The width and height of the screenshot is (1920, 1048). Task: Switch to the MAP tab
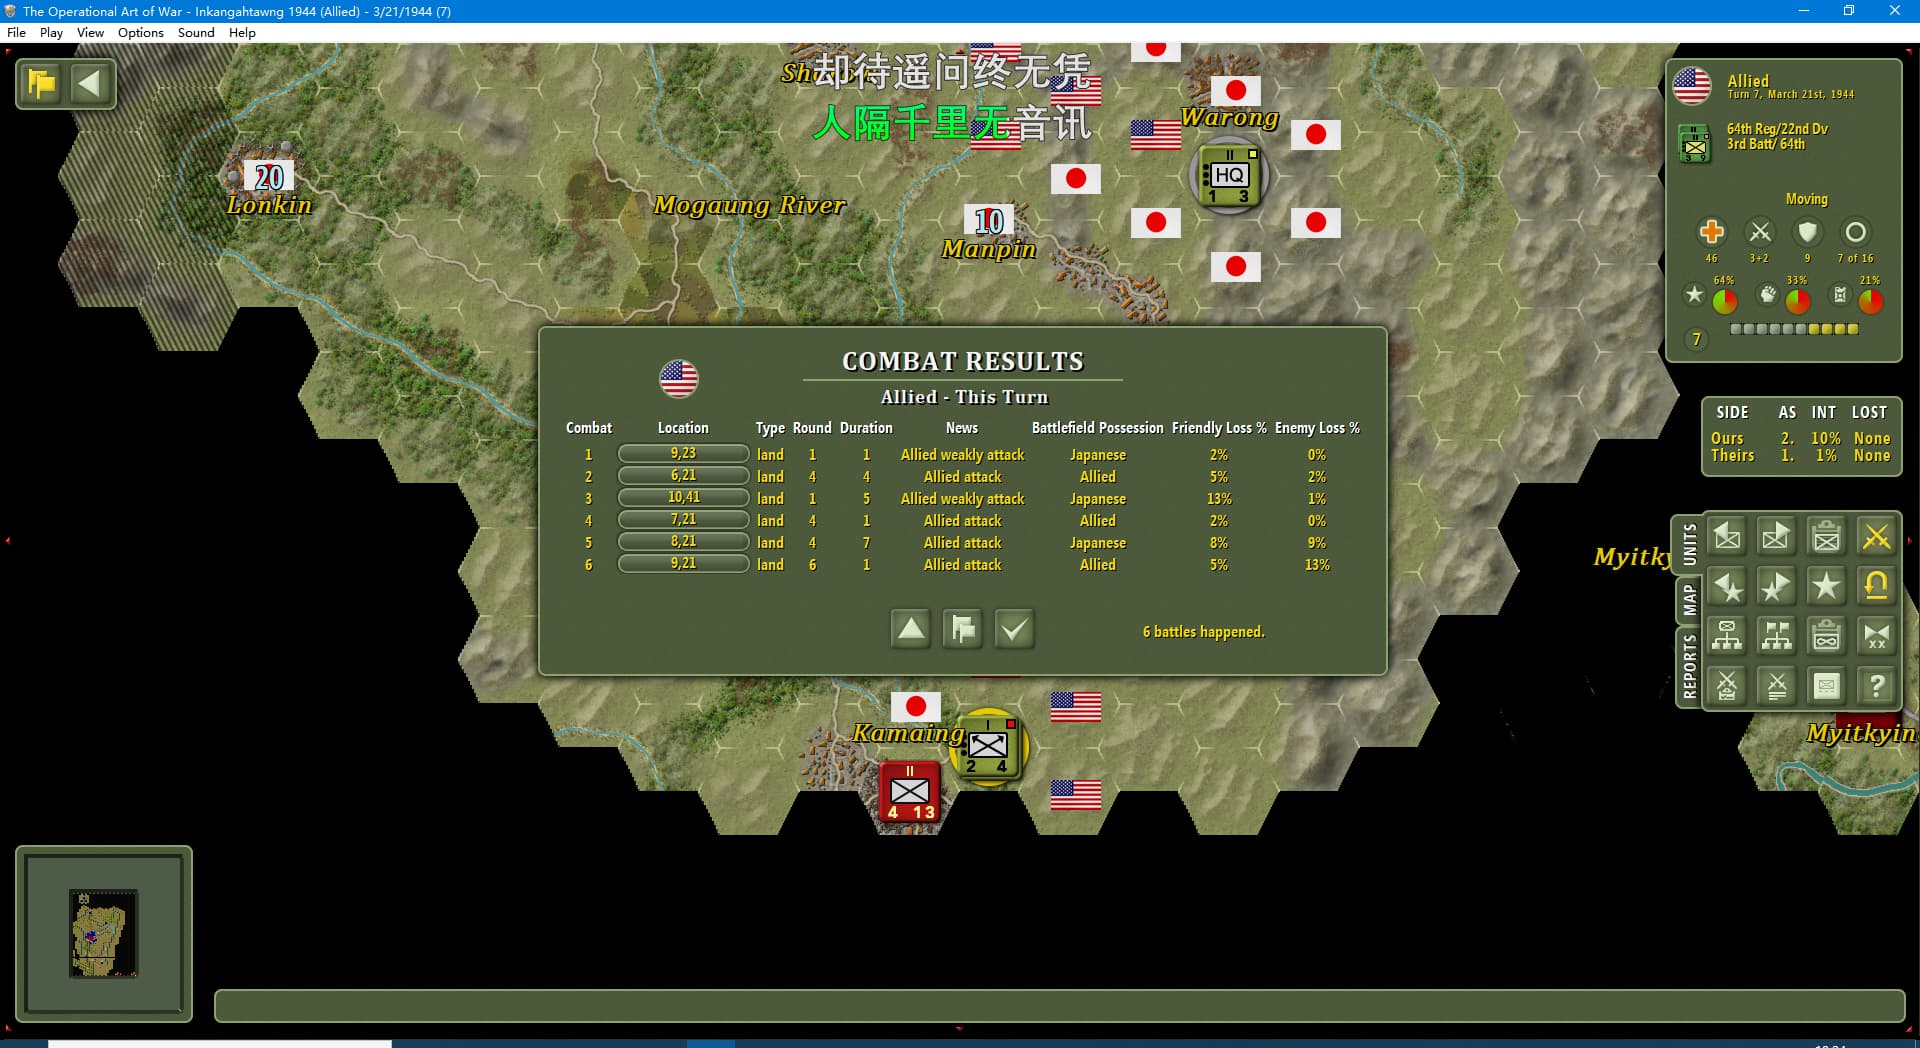pos(1690,600)
